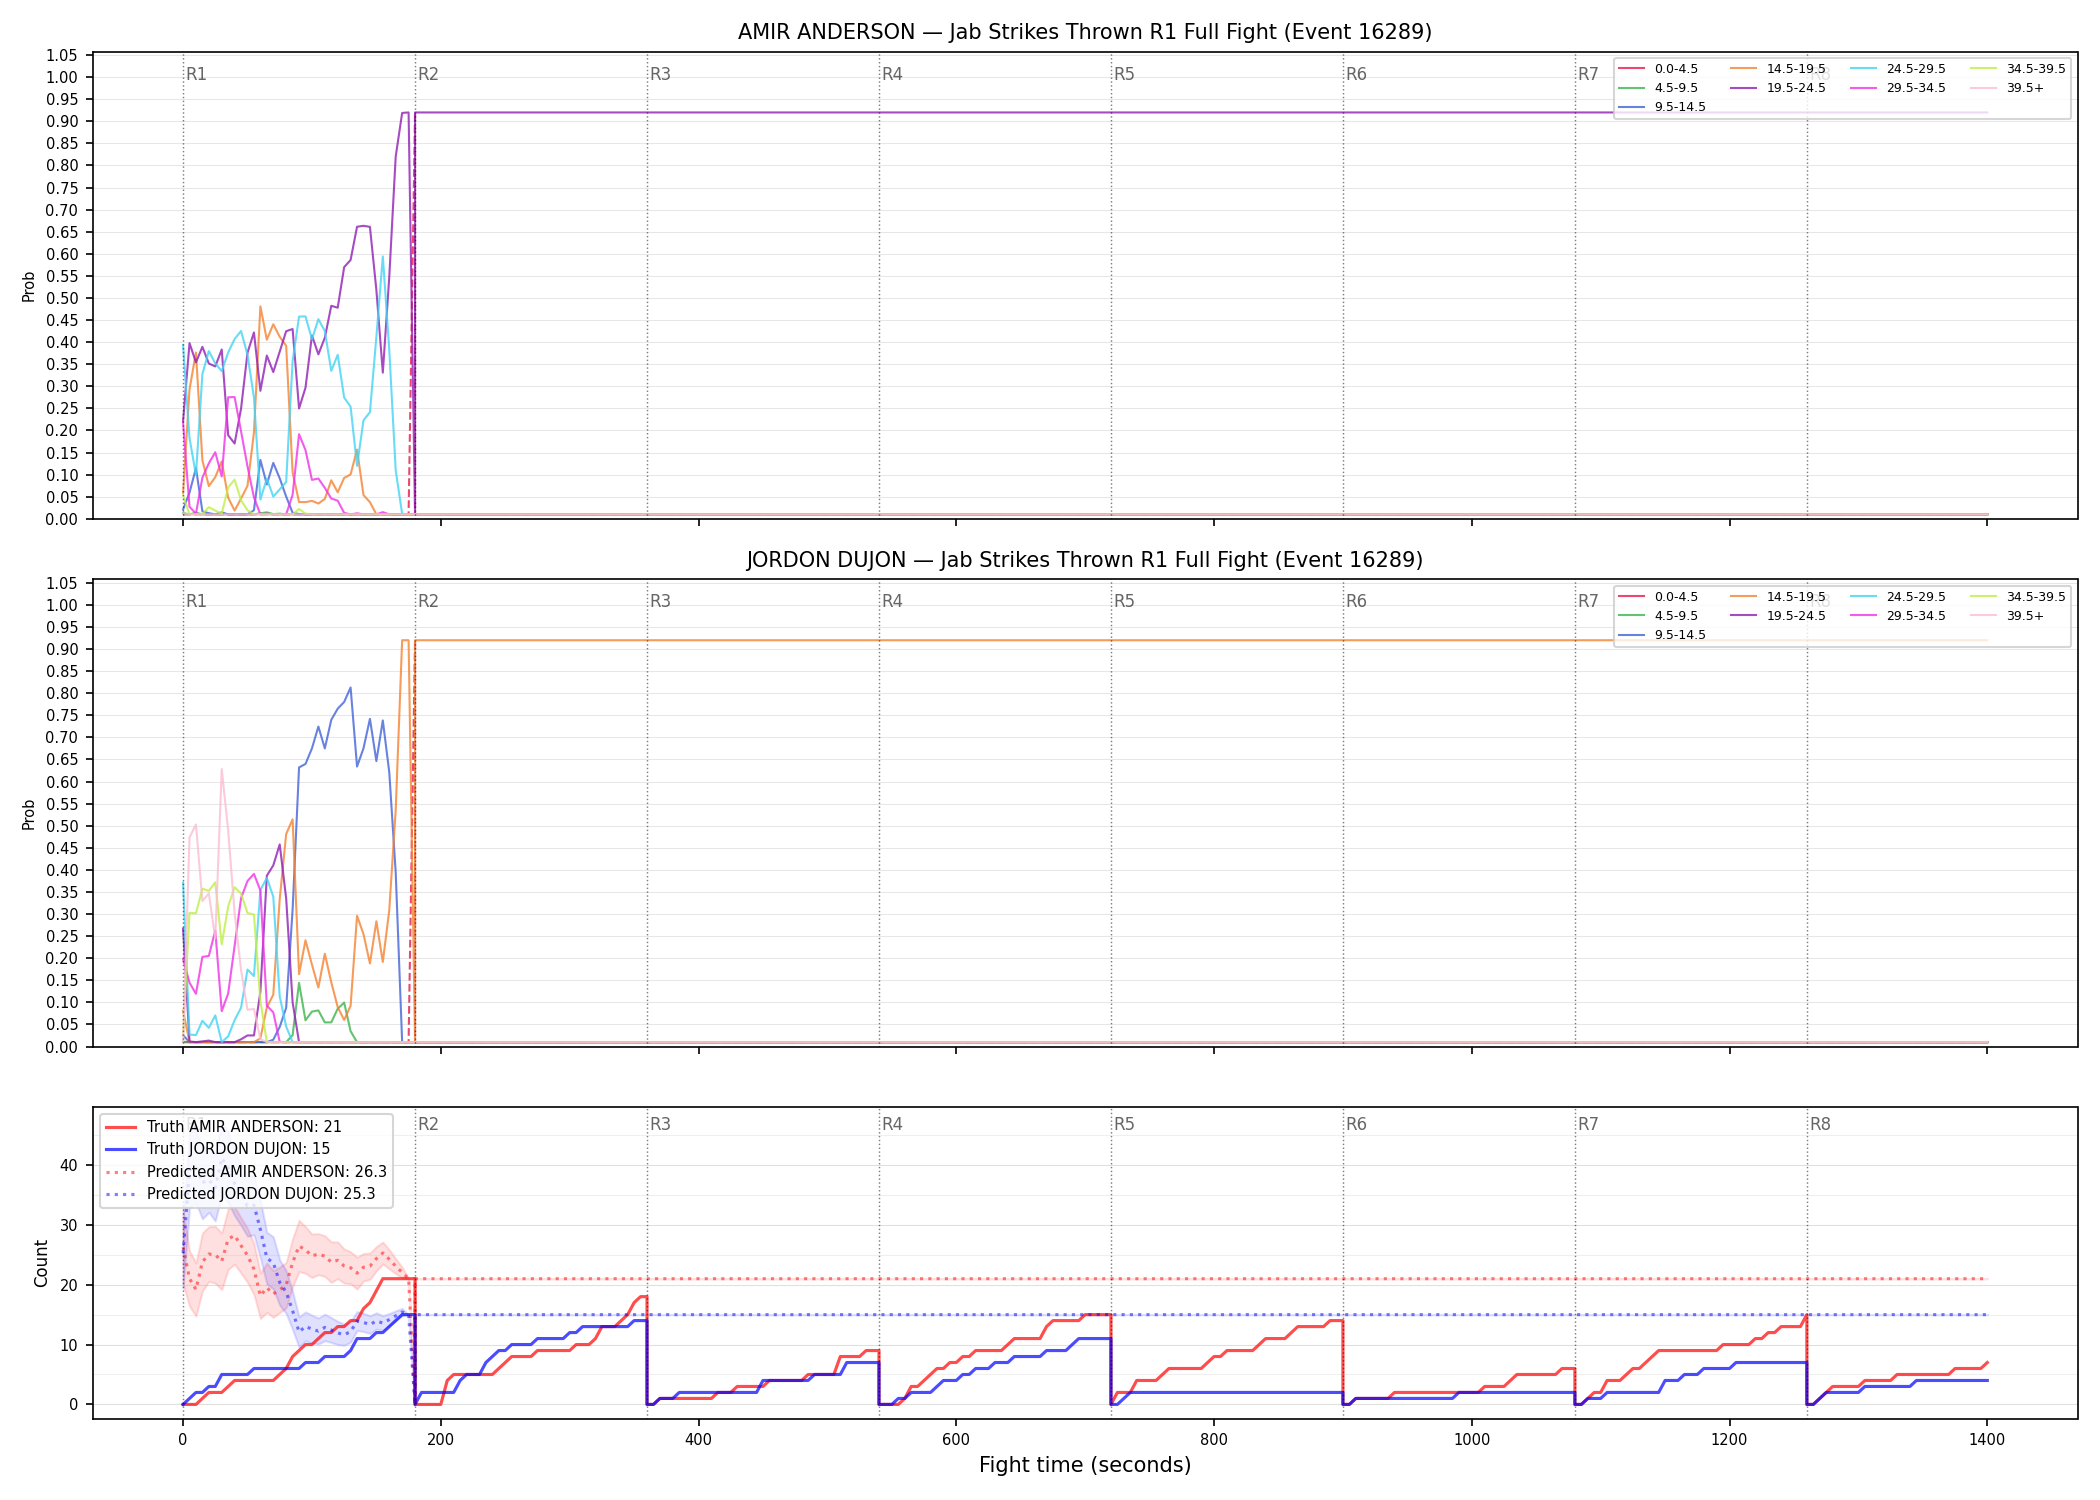The image size is (2100, 1500).
Task: Click the '0' tick on the Fight time axis
Action: click(x=182, y=1440)
